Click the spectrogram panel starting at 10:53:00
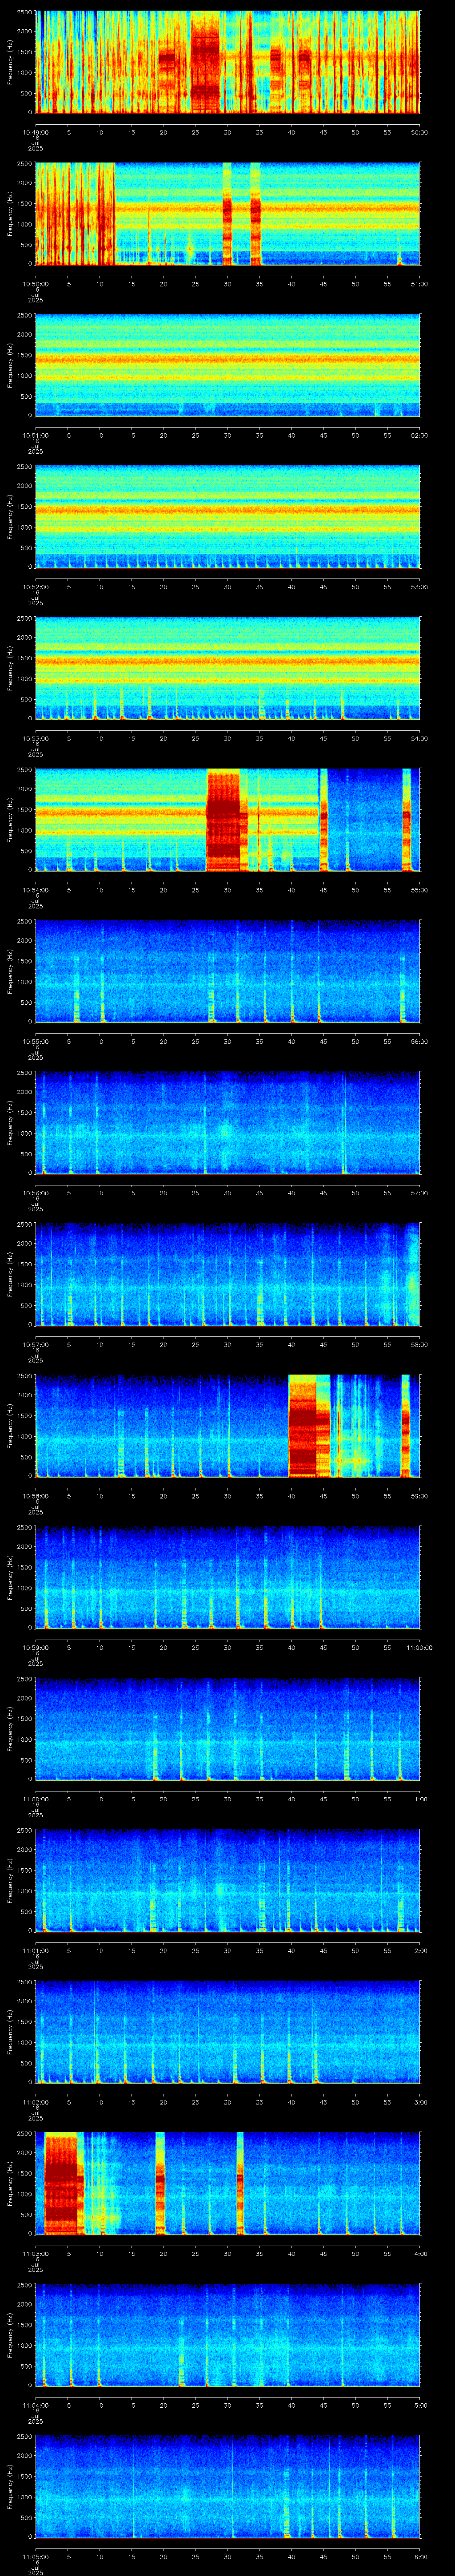This screenshot has height=2576, width=455. 228,668
